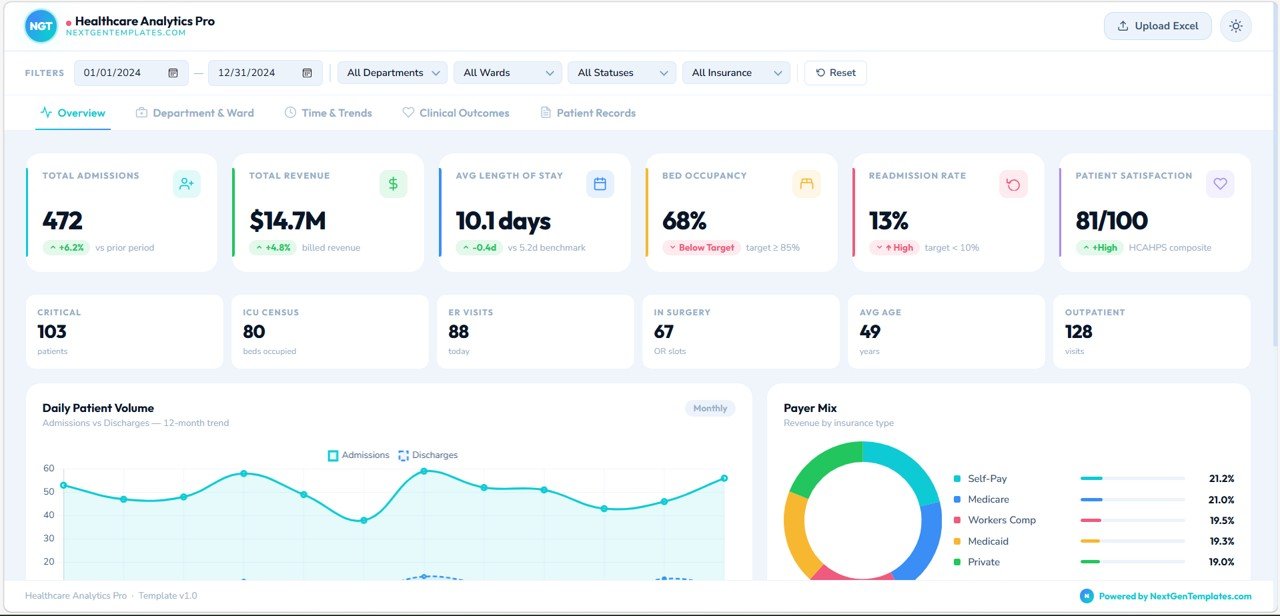This screenshot has height=616, width=1280.
Task: Click the Medicare color swatch in Payer Mix
Action: (956, 499)
